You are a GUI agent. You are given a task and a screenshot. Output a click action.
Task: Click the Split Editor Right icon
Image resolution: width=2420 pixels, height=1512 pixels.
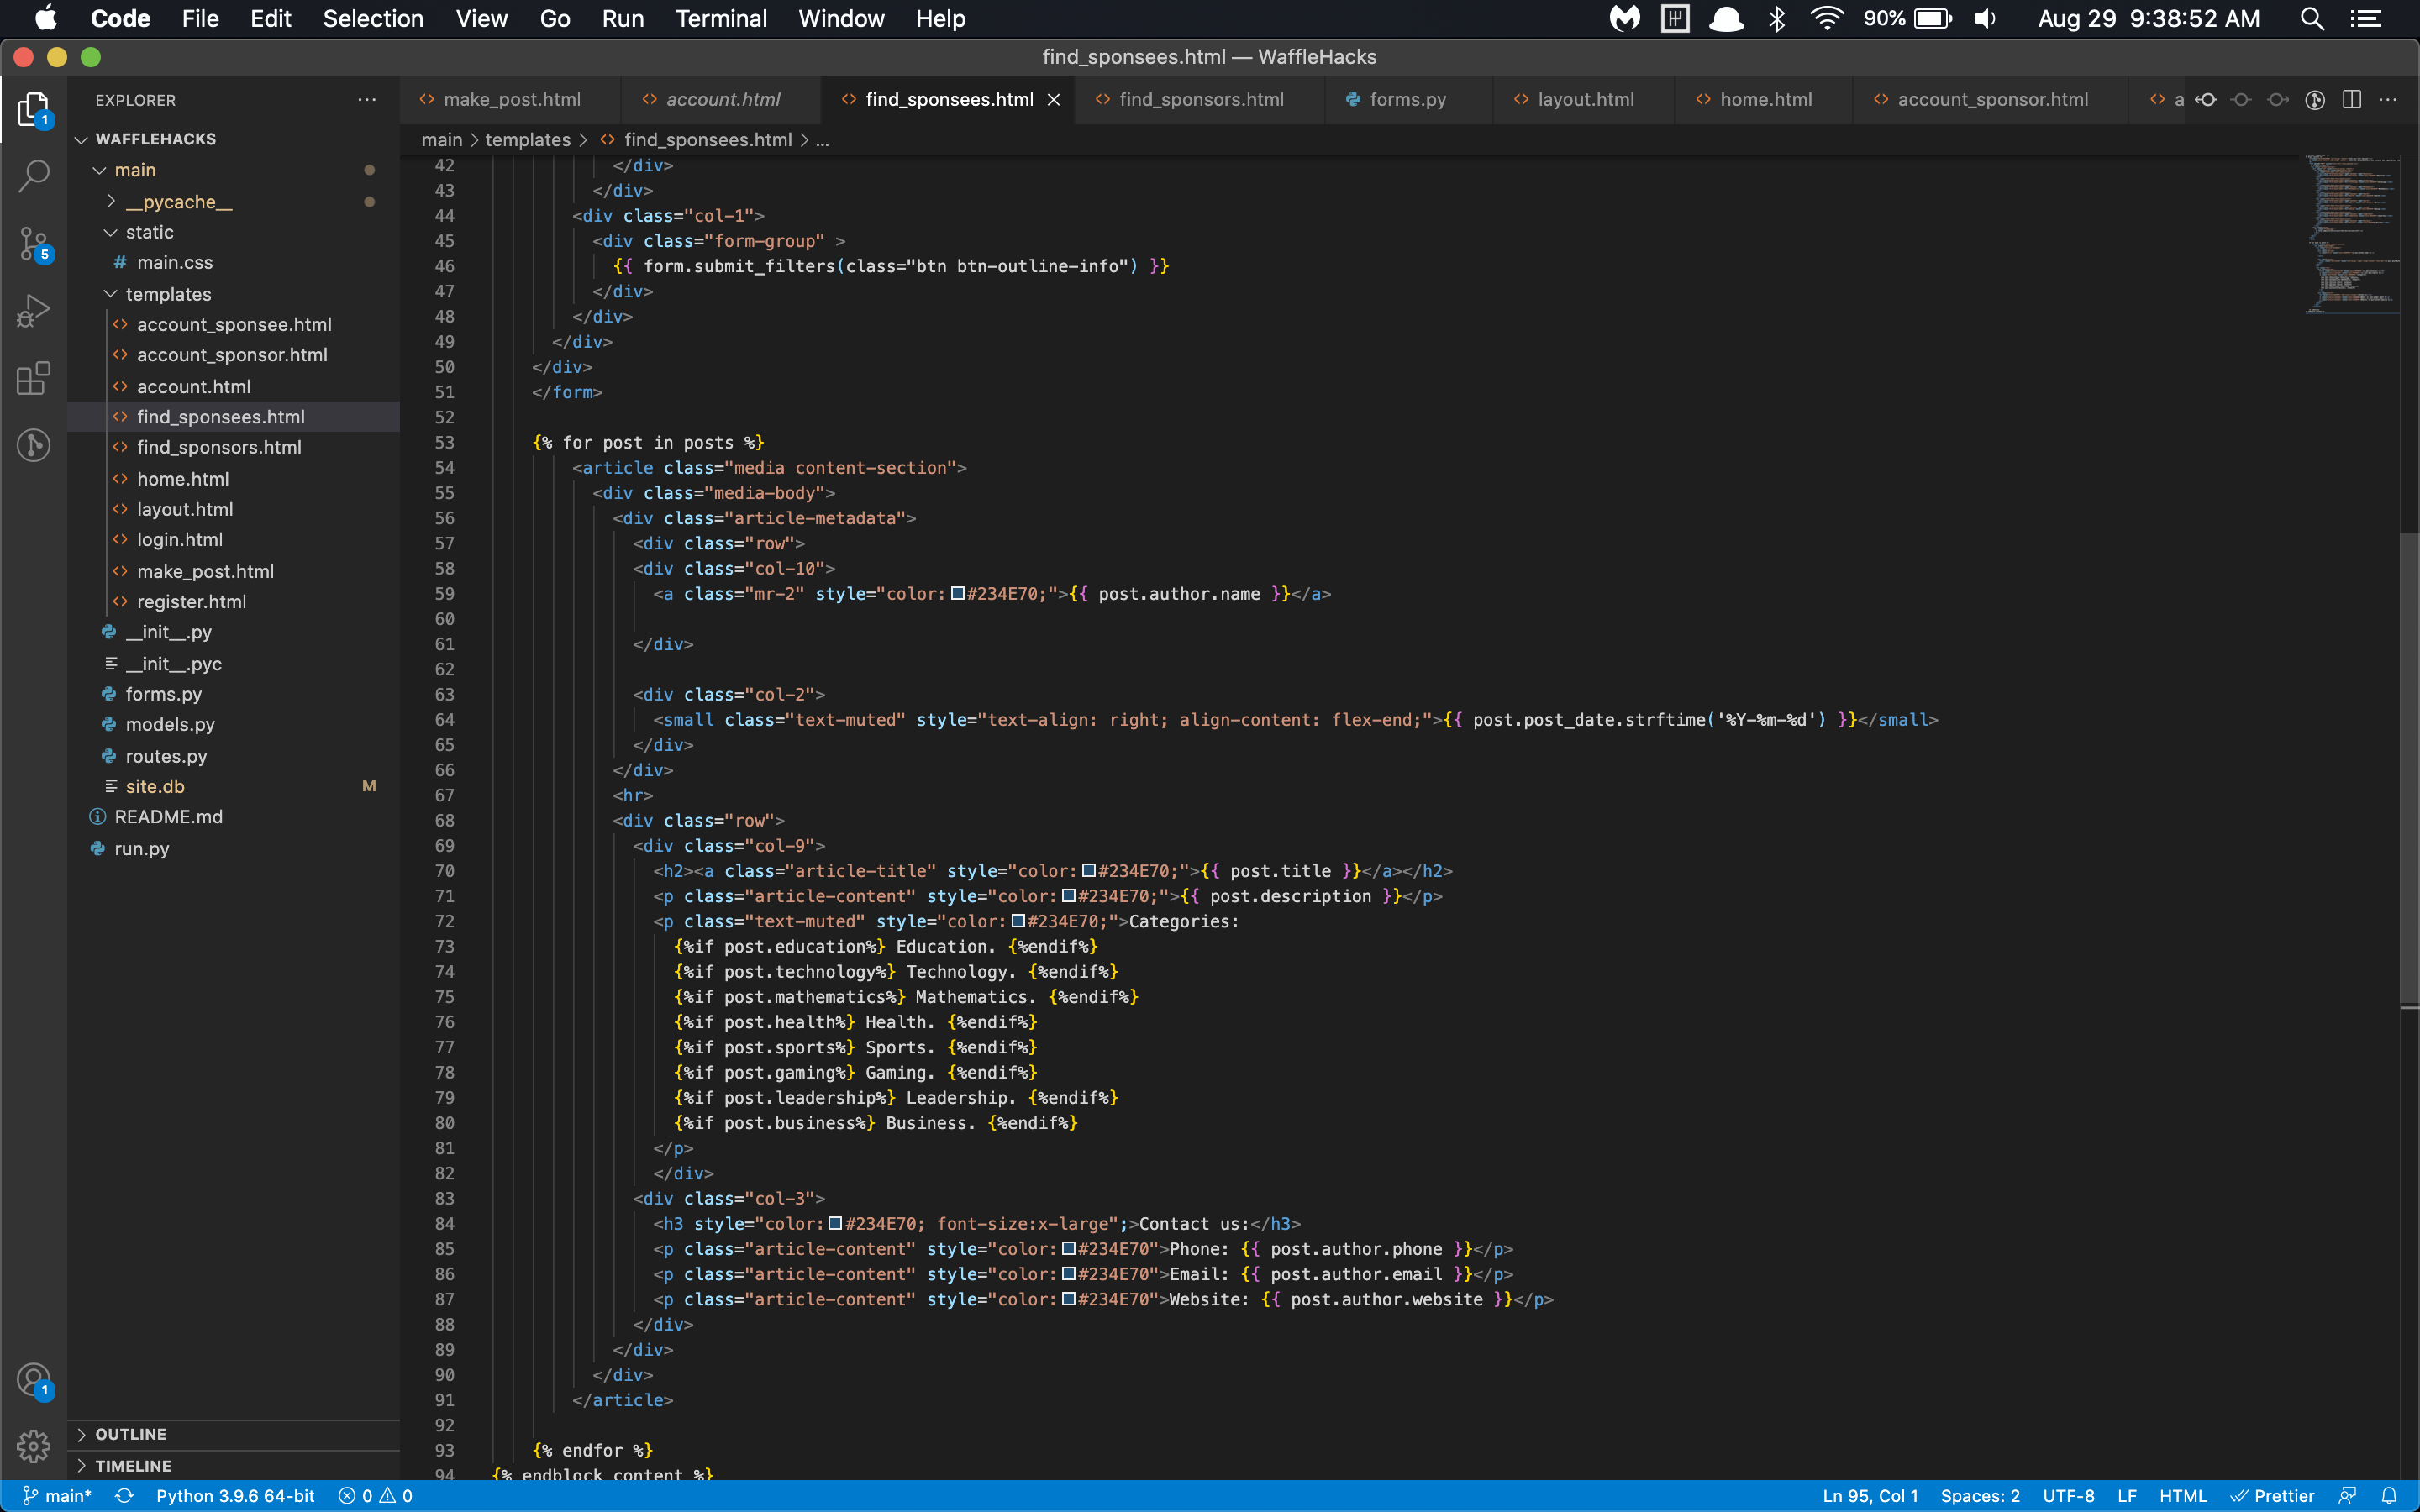click(2352, 99)
